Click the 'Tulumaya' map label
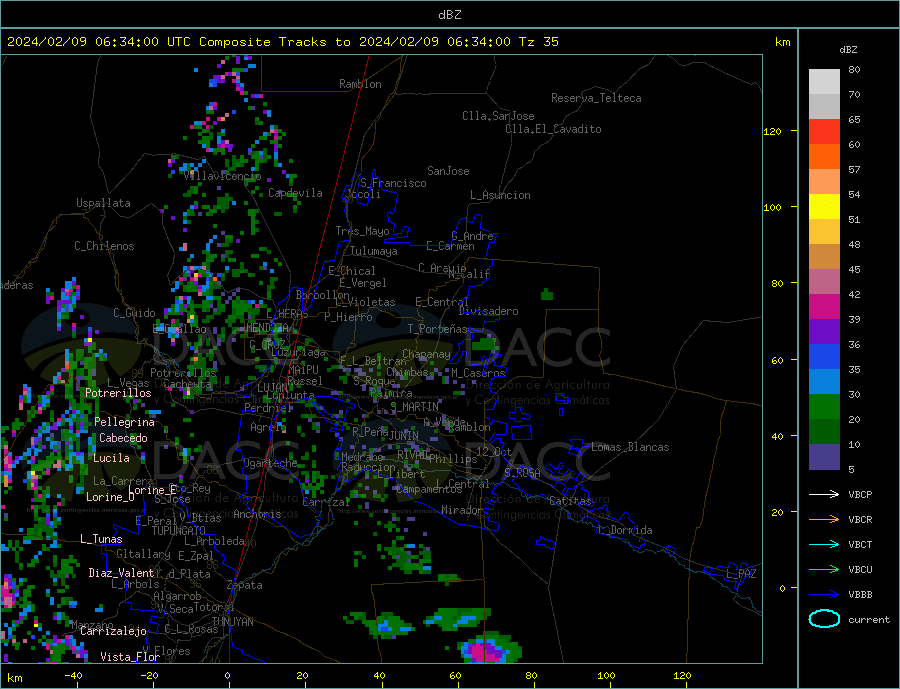Screen dimensions: 900x689 (x=374, y=251)
